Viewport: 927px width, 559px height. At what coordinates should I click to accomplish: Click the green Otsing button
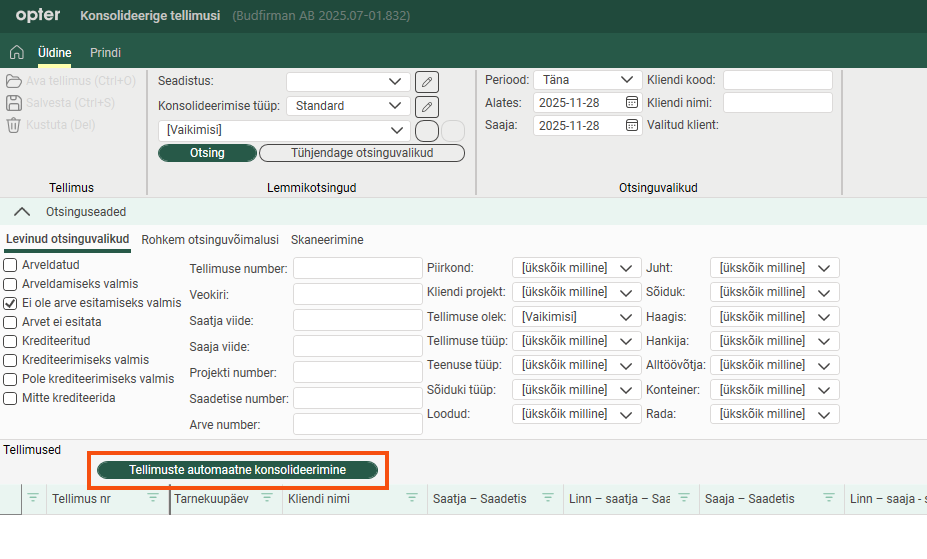[207, 153]
